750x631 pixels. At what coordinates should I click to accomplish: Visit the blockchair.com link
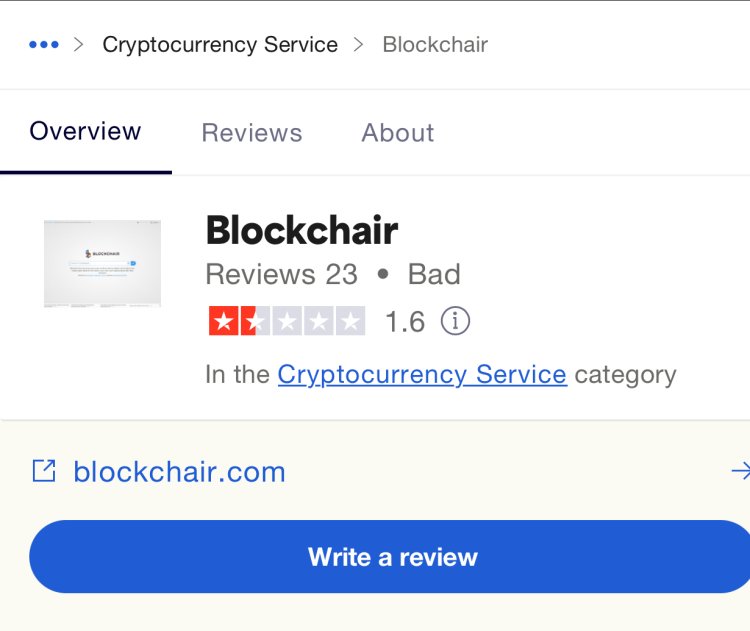click(179, 472)
